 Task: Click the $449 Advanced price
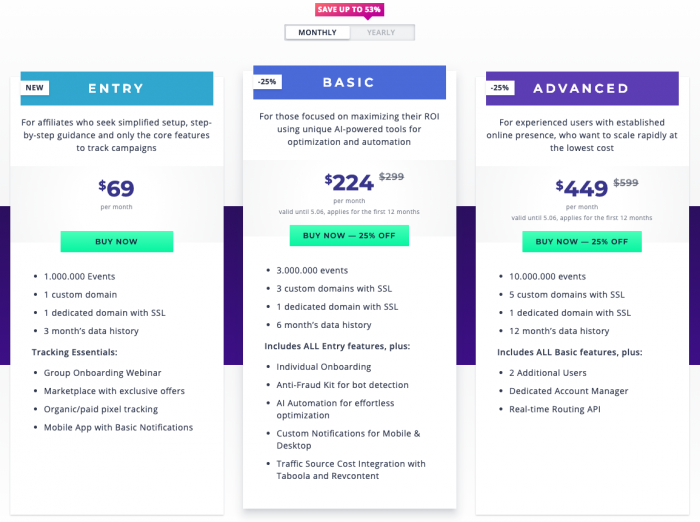pyautogui.click(x=581, y=188)
